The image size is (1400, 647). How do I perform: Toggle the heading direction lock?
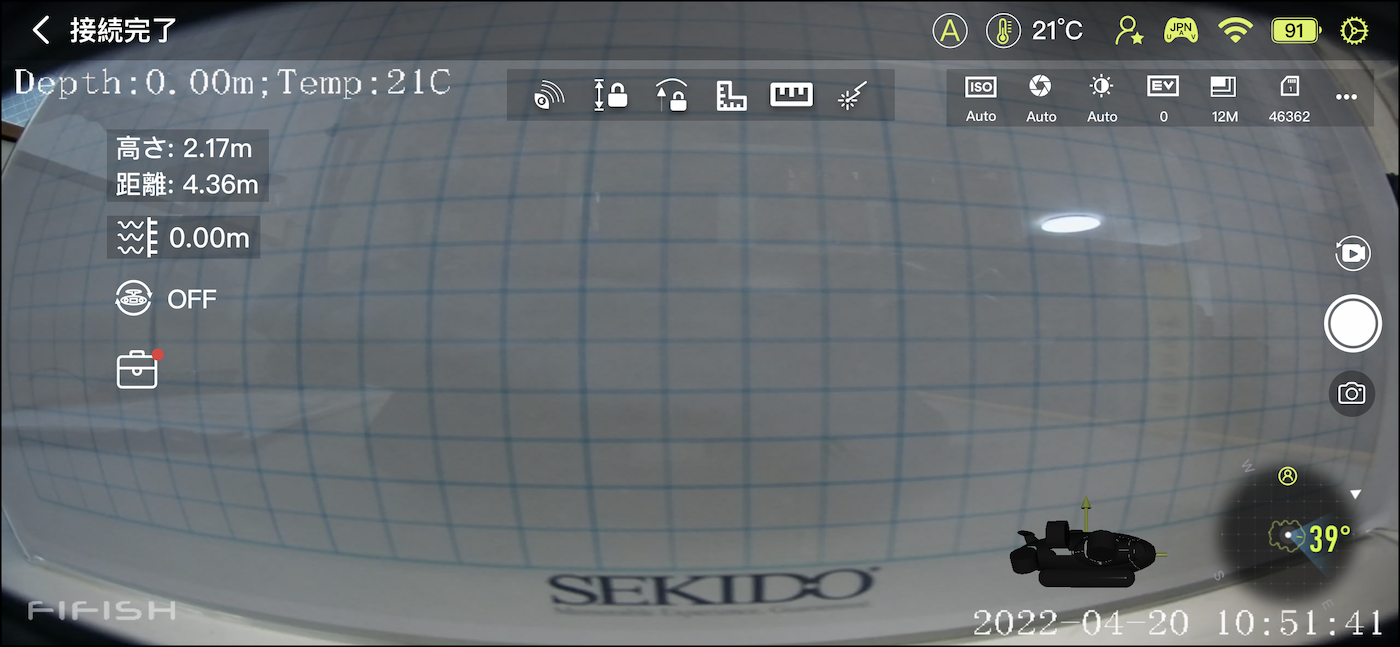(671, 95)
